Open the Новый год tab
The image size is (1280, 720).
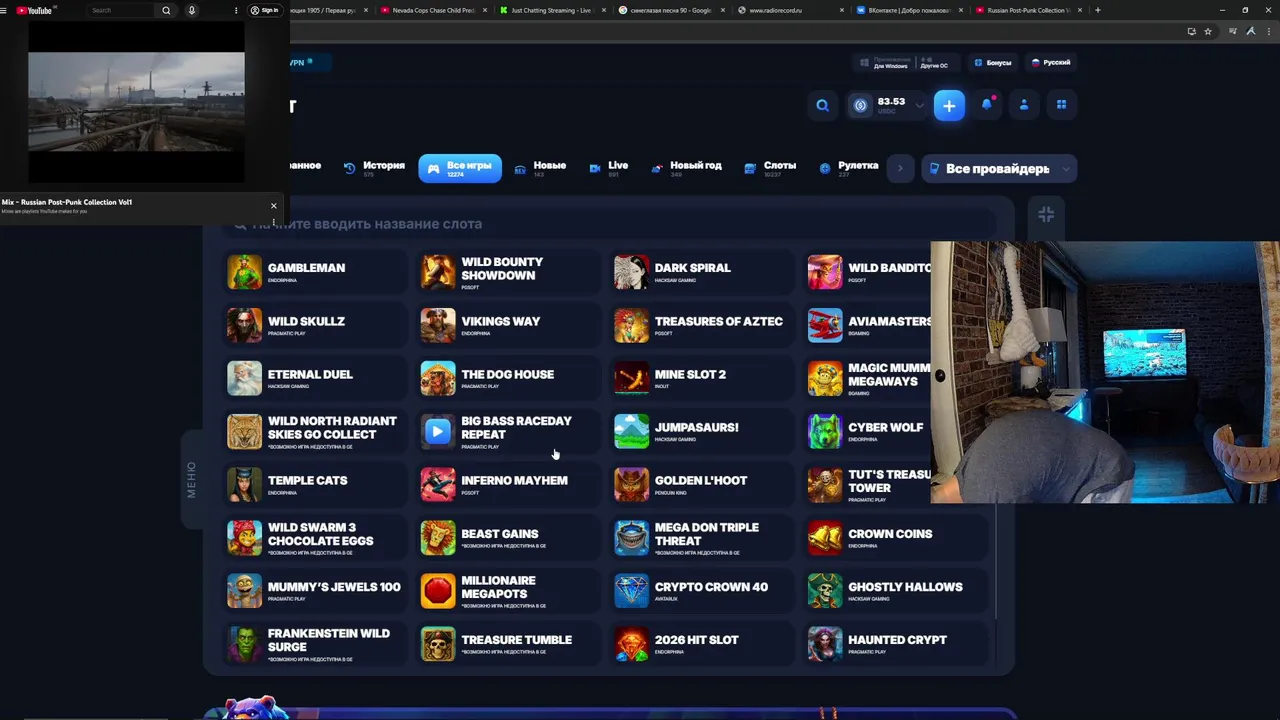[686, 168]
